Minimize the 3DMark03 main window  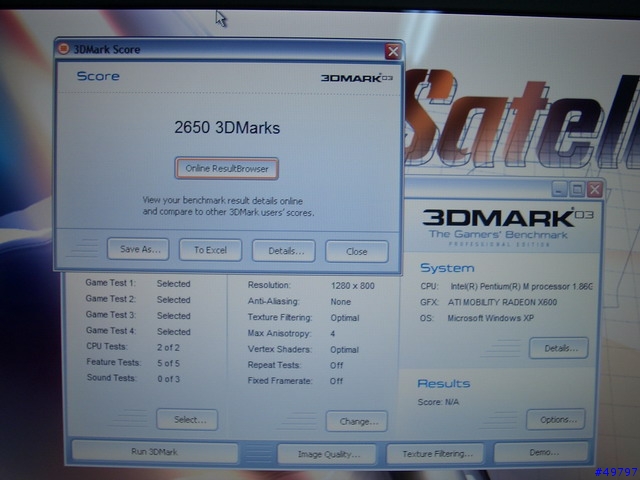click(559, 189)
